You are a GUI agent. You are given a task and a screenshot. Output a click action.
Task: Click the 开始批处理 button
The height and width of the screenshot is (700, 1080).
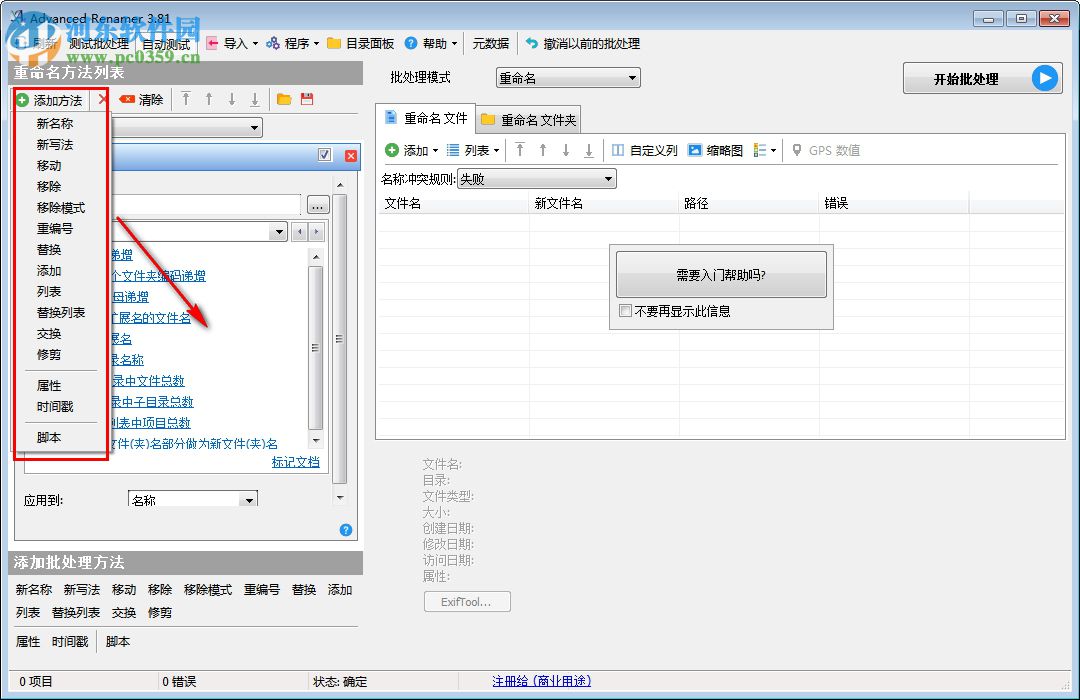click(x=981, y=78)
